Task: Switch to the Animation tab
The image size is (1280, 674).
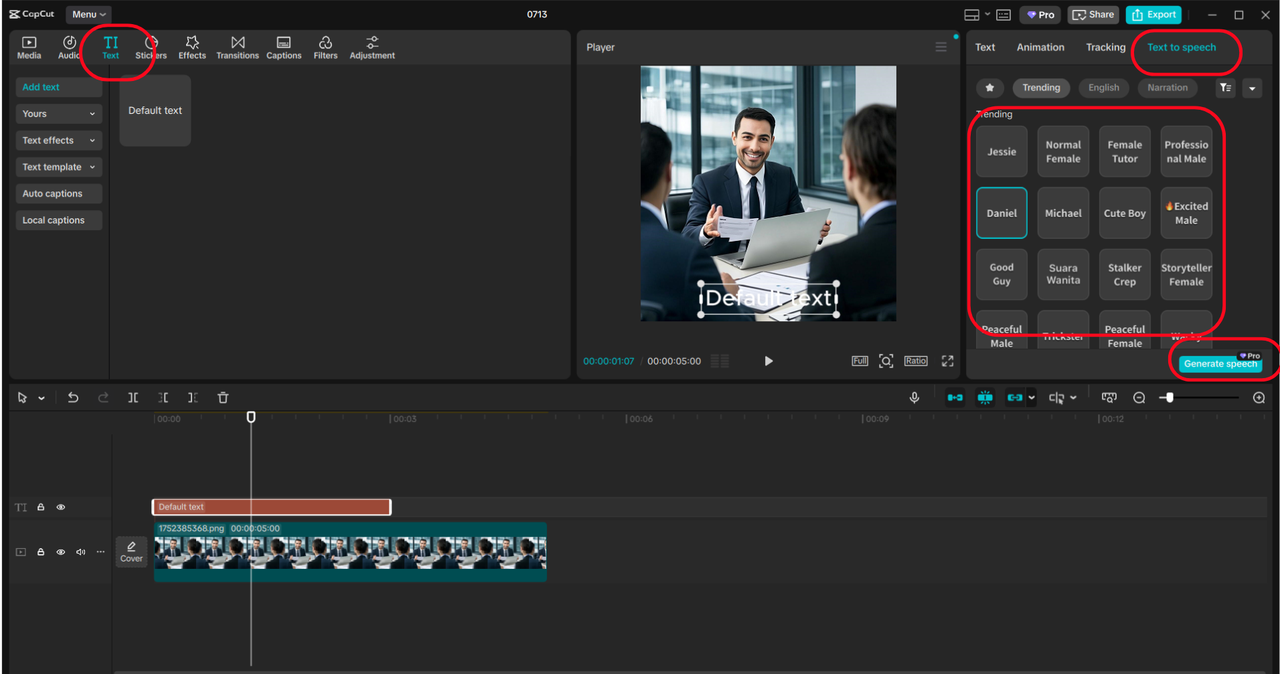Action: tap(1040, 47)
